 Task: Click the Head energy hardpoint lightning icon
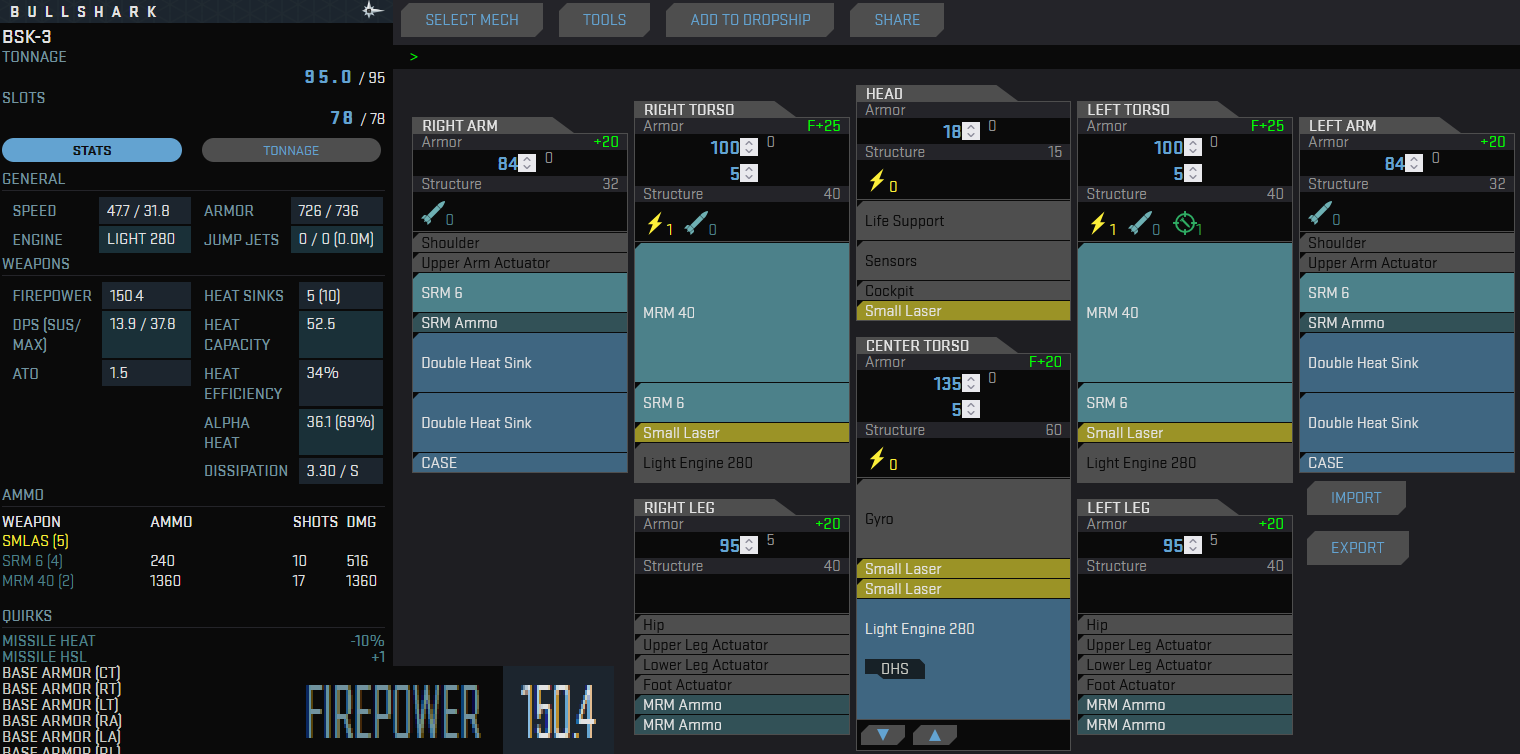click(876, 181)
